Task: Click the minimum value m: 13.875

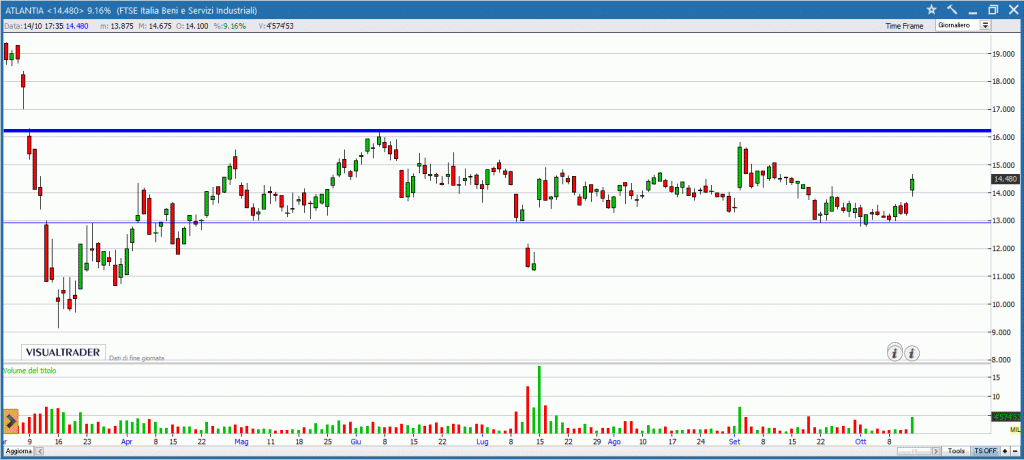Action: click(117, 26)
